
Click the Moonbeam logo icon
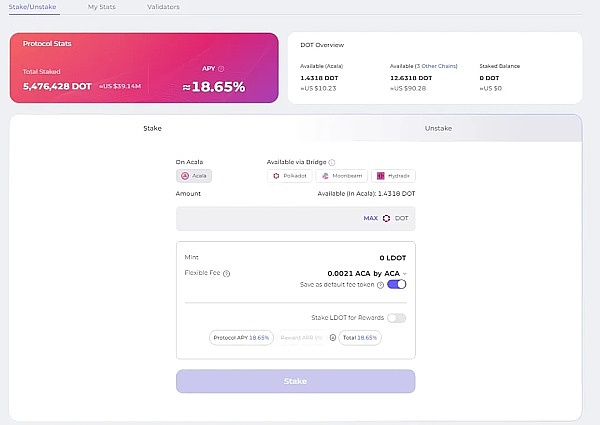point(325,176)
